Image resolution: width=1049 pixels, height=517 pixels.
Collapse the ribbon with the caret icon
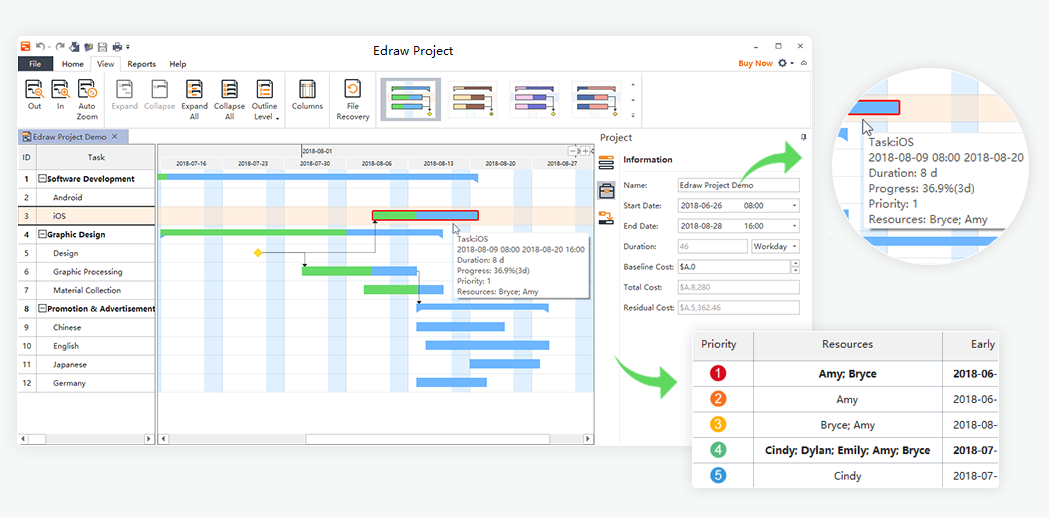pos(803,63)
